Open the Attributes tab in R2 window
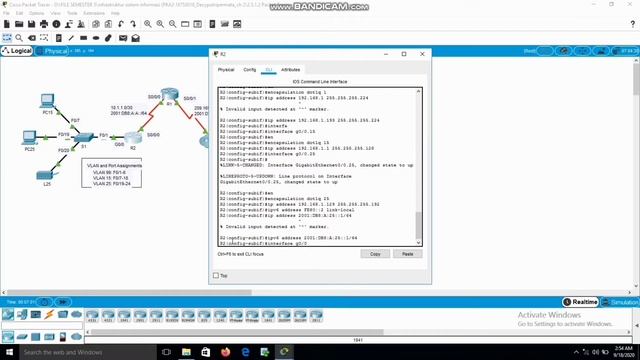 click(291, 70)
